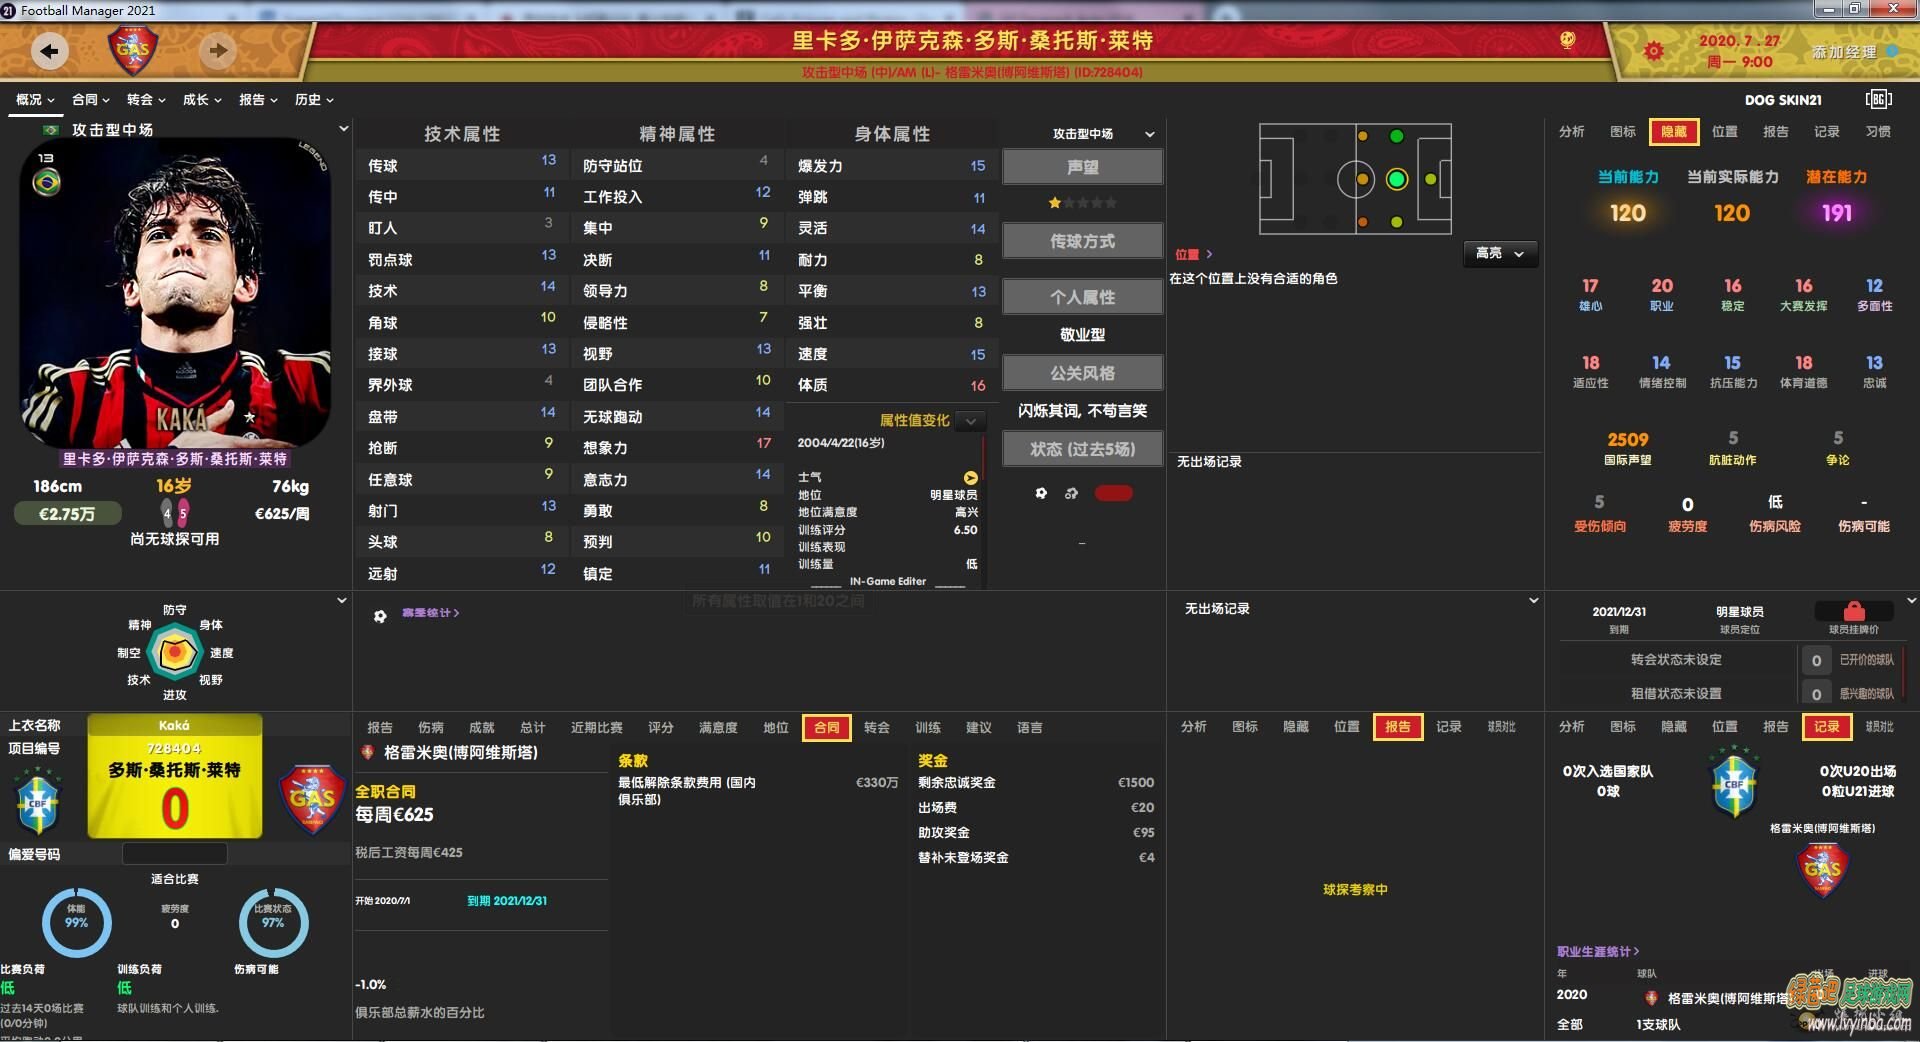Screen dimensions: 1920x1042
Task: Click the 声望 button
Action: pyautogui.click(x=1083, y=167)
